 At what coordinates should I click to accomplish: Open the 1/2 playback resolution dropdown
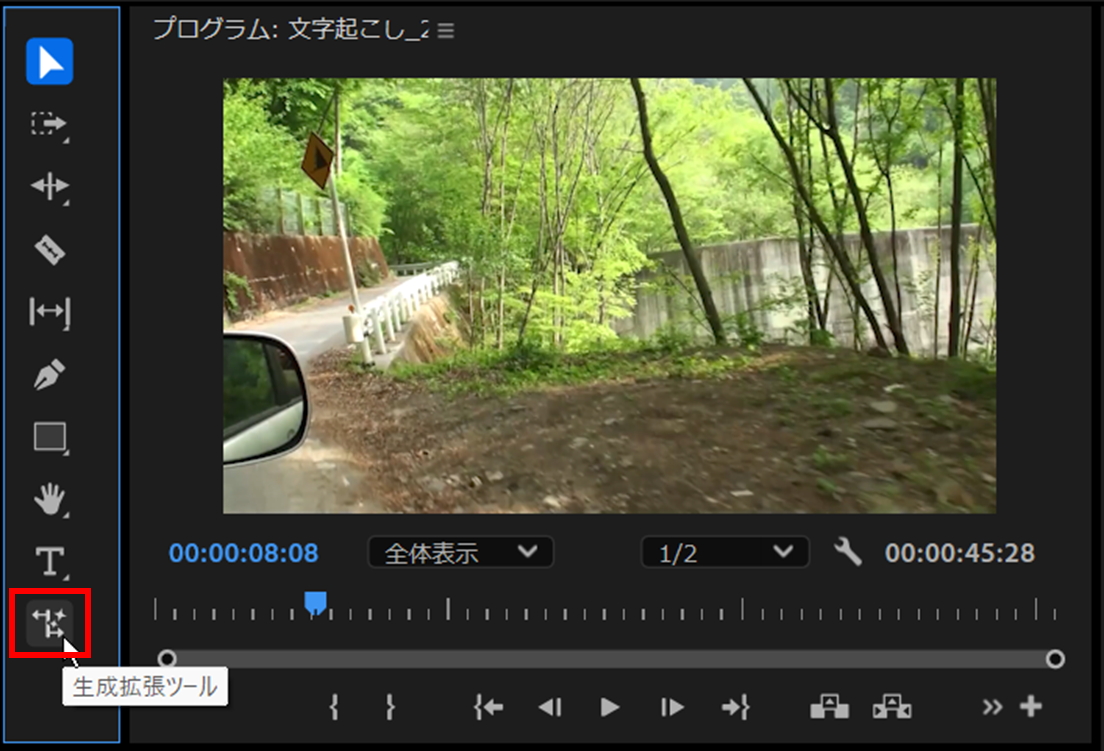coord(724,552)
